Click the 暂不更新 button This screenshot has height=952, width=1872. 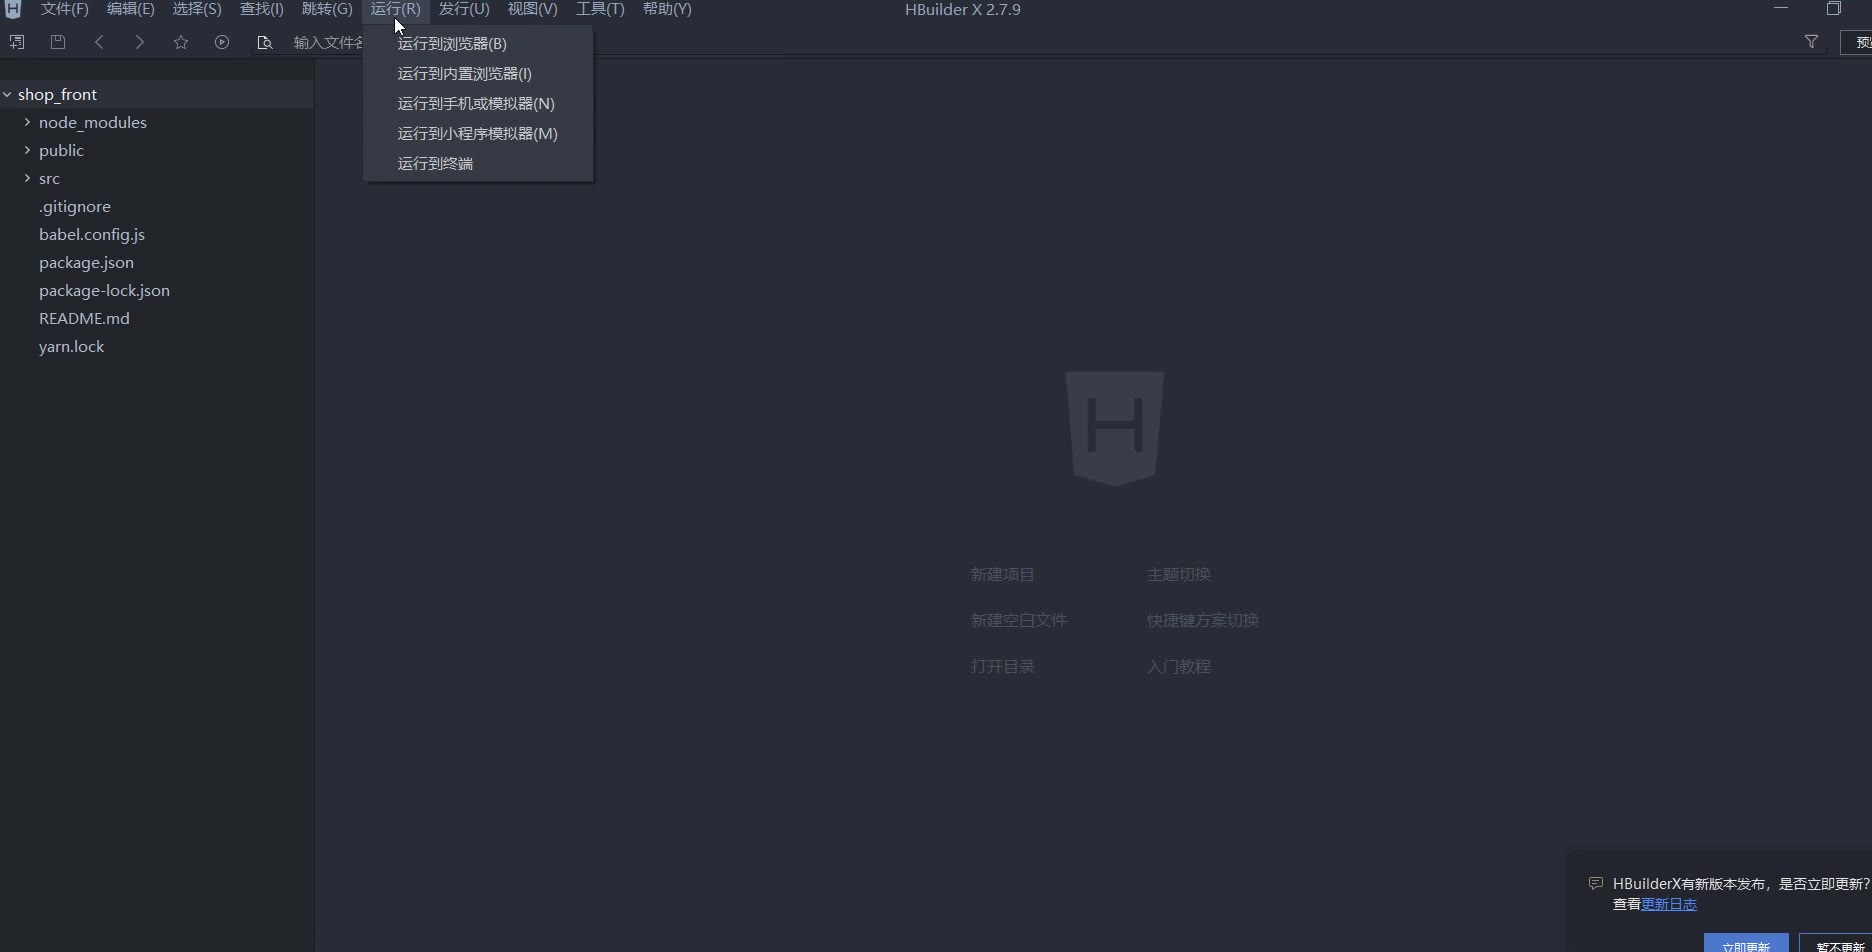(1836, 943)
